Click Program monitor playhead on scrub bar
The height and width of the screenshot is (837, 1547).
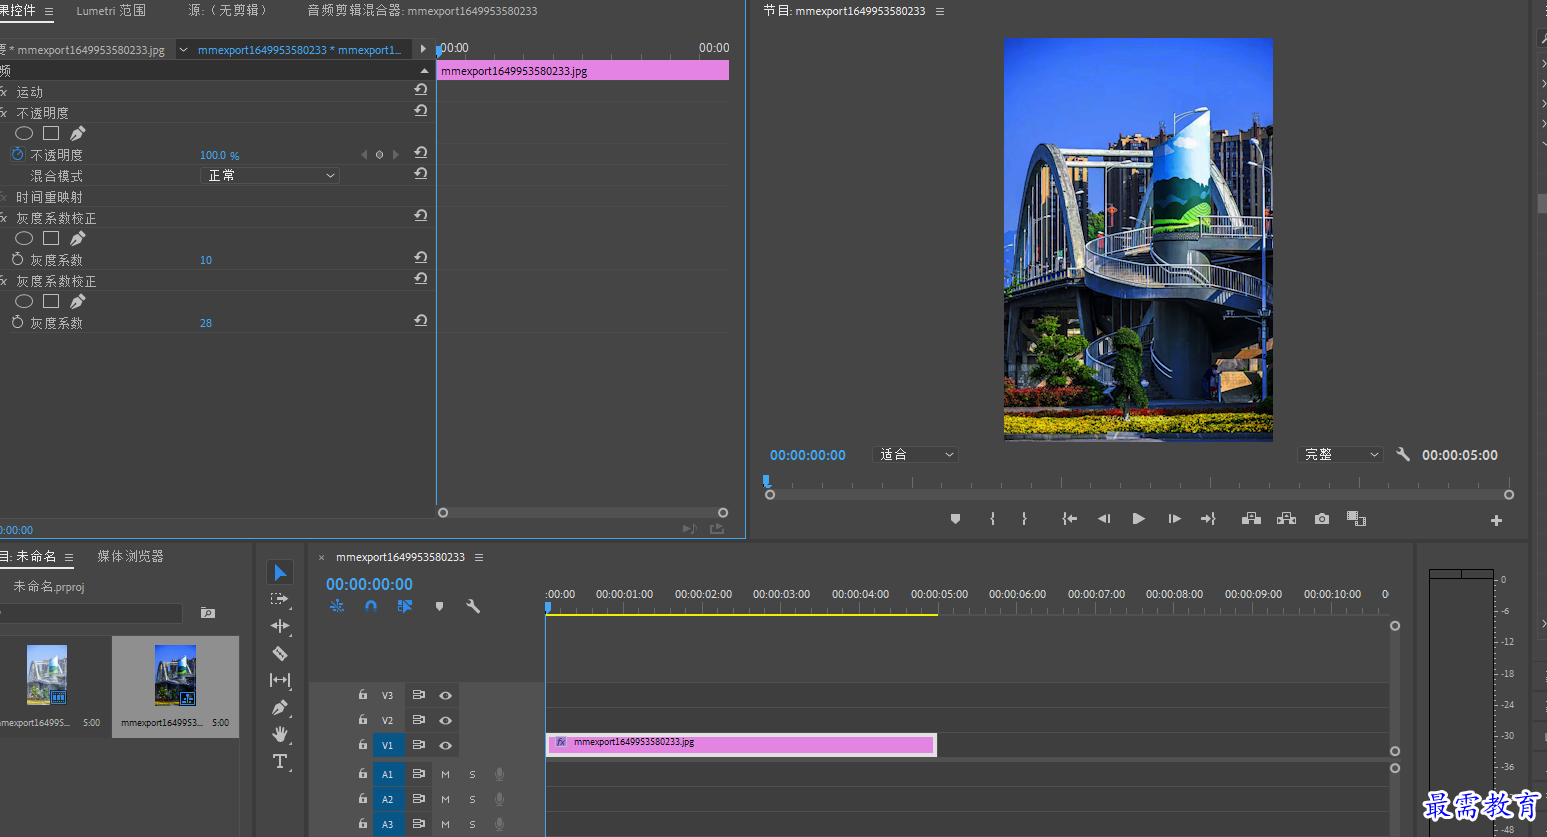coord(767,481)
